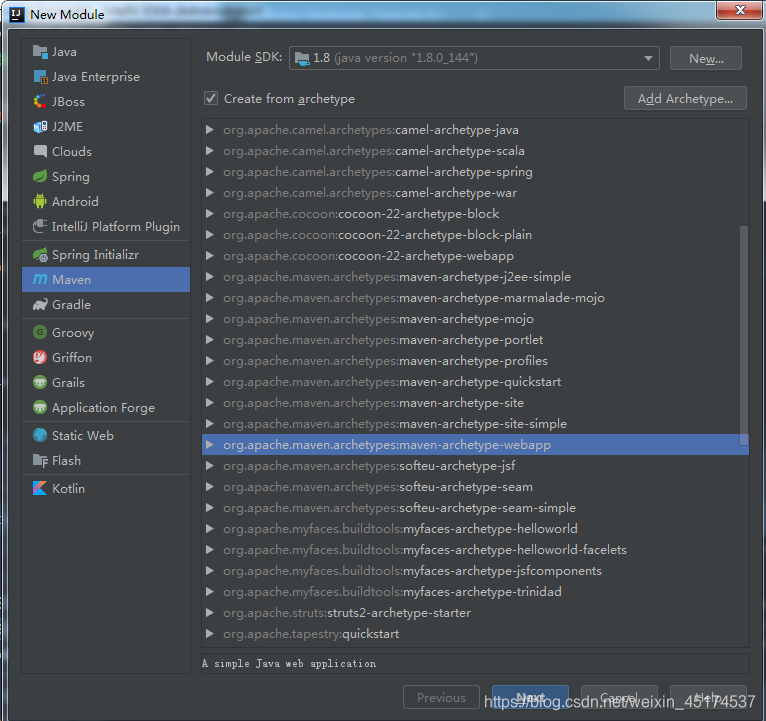Select Java Enterprise module type
This screenshot has width=766, height=721.
click(x=106, y=77)
